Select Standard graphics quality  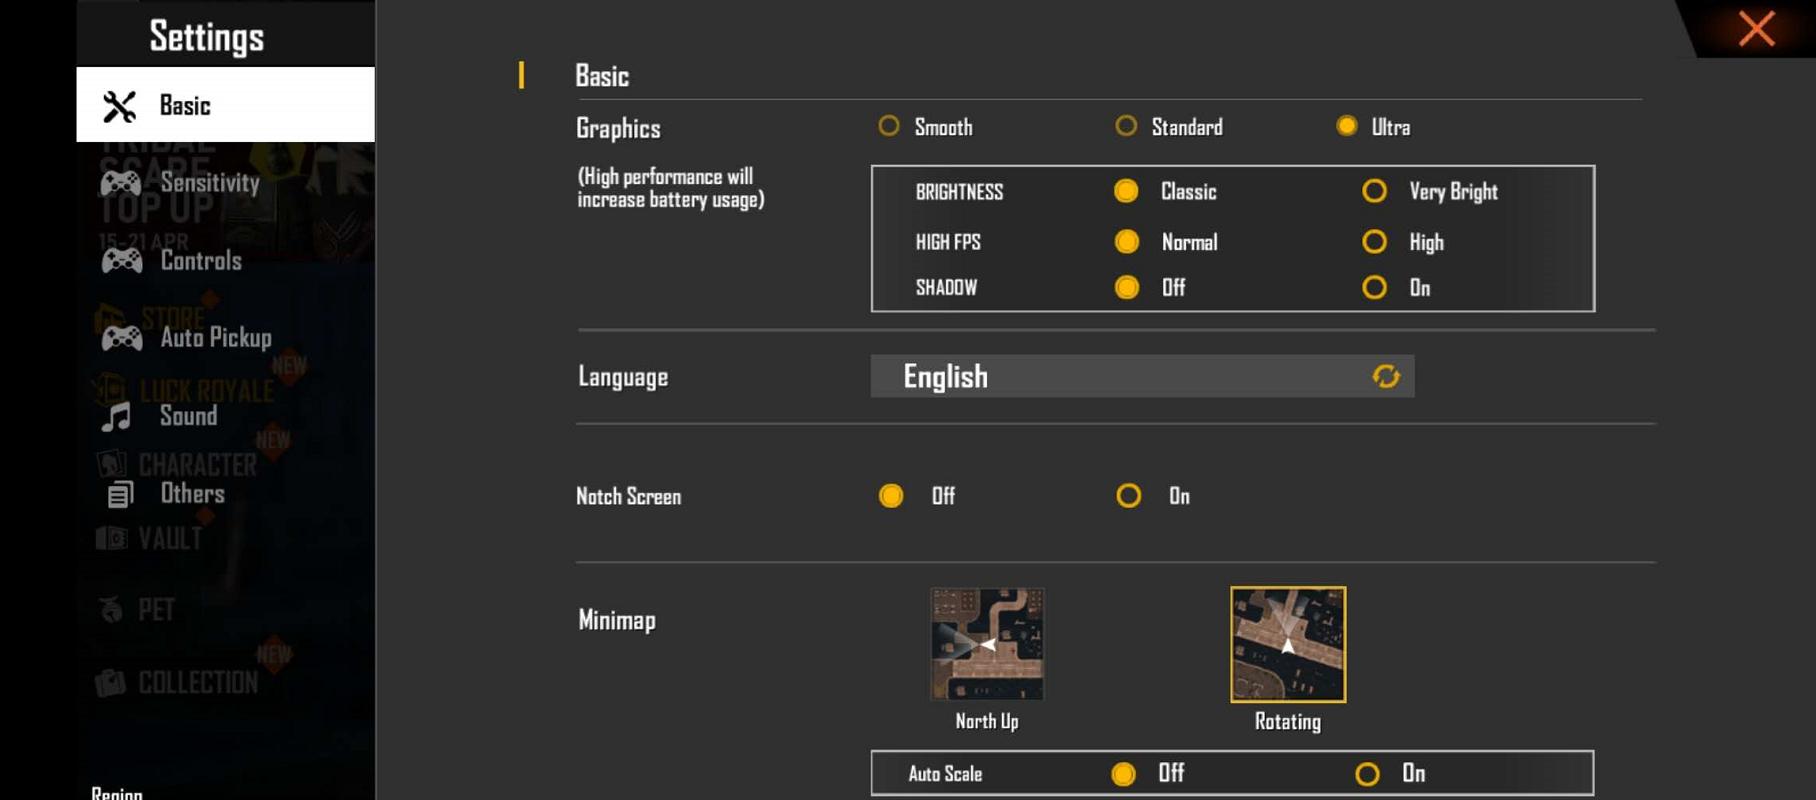(x=1126, y=126)
